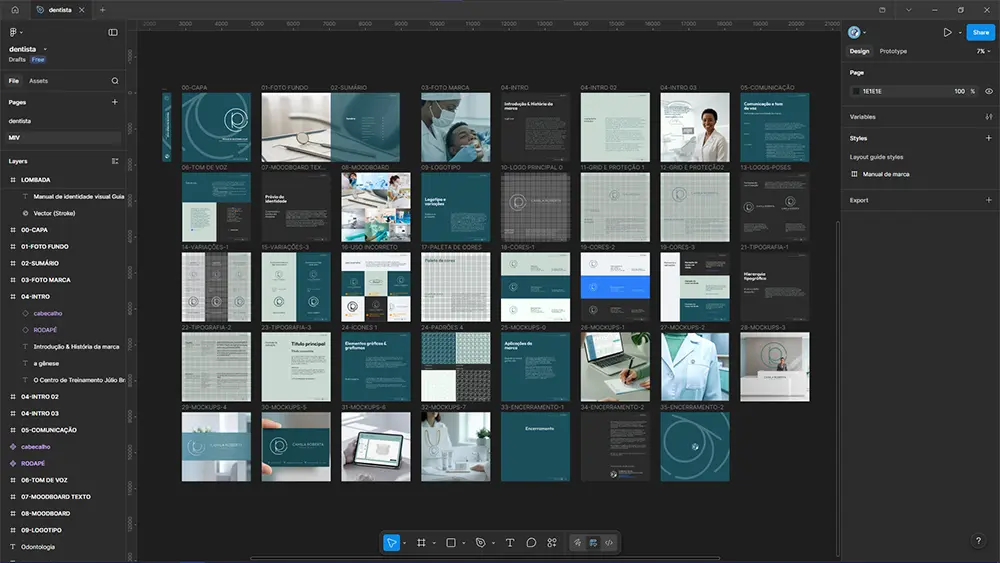This screenshot has height=563, width=1000.
Task: Switch to the Prototype tab
Action: click(893, 51)
